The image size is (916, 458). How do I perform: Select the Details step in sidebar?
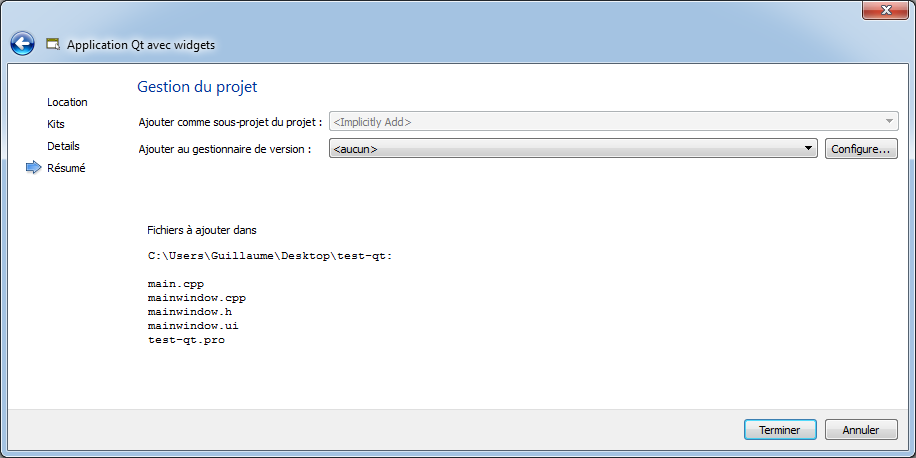63,146
